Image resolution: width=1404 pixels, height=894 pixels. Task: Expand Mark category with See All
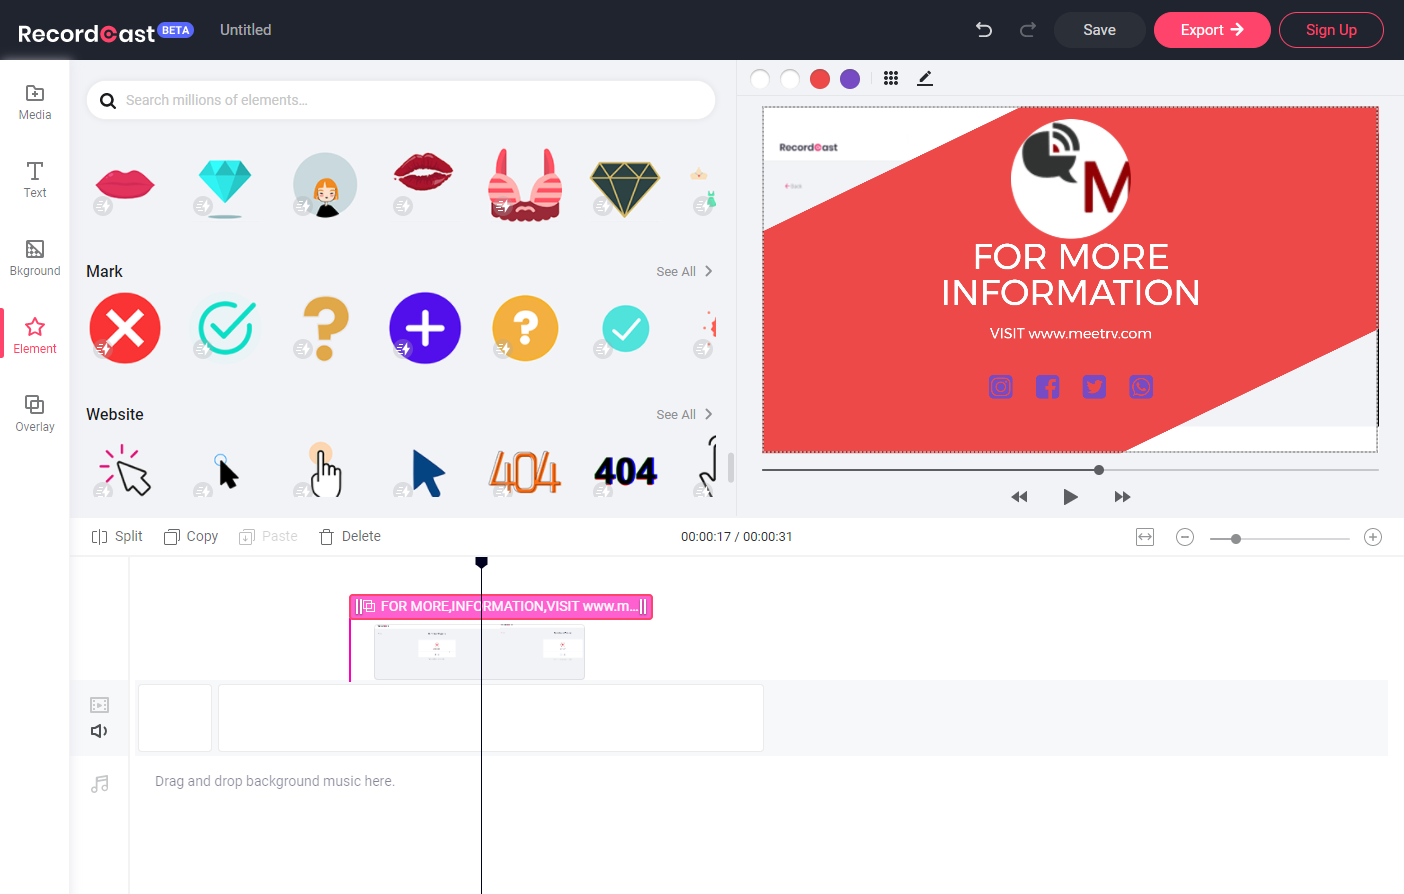[684, 271]
